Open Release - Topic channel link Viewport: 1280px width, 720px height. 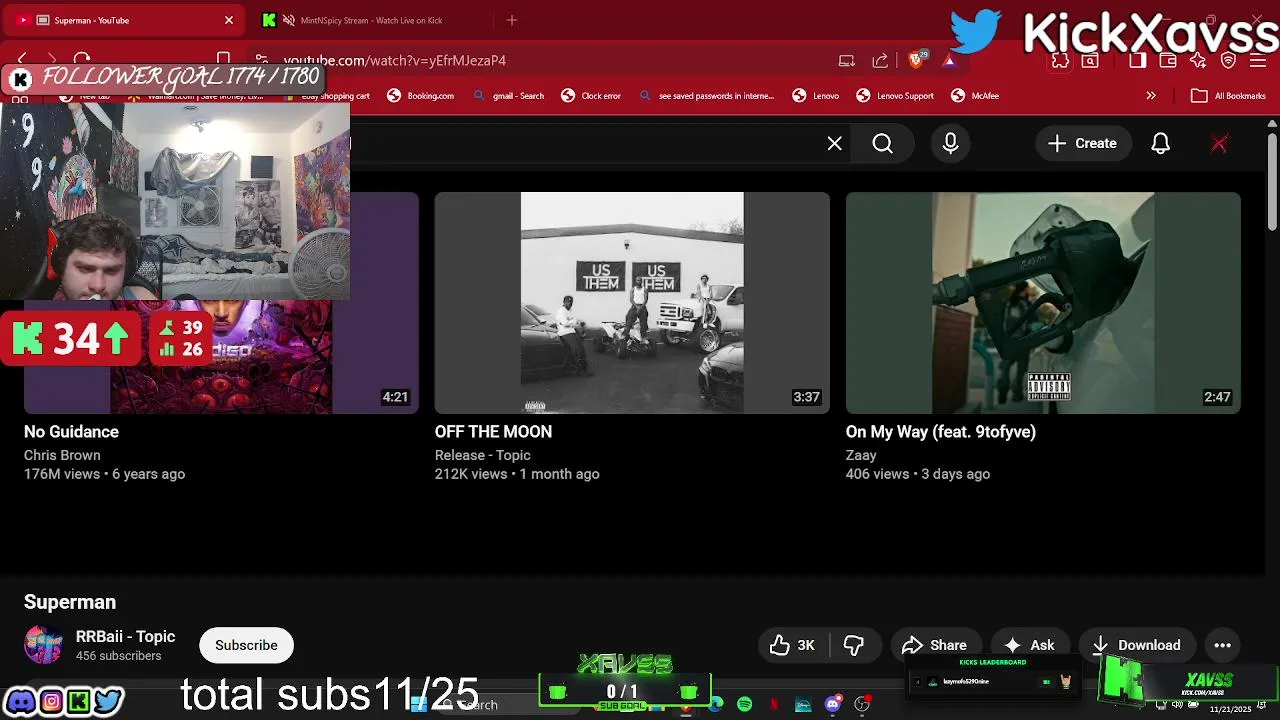tap(483, 455)
